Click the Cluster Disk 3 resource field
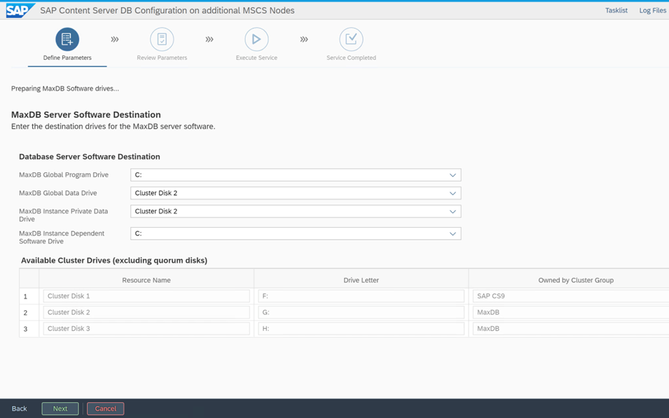The width and height of the screenshot is (669, 418). coord(146,328)
